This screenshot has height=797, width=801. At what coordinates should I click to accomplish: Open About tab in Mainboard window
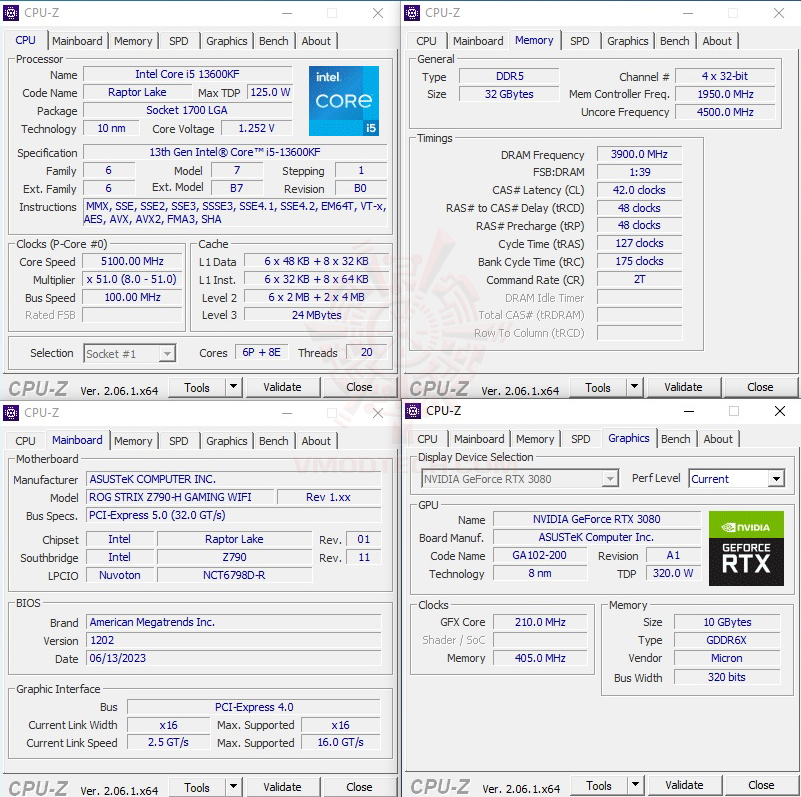click(316, 441)
